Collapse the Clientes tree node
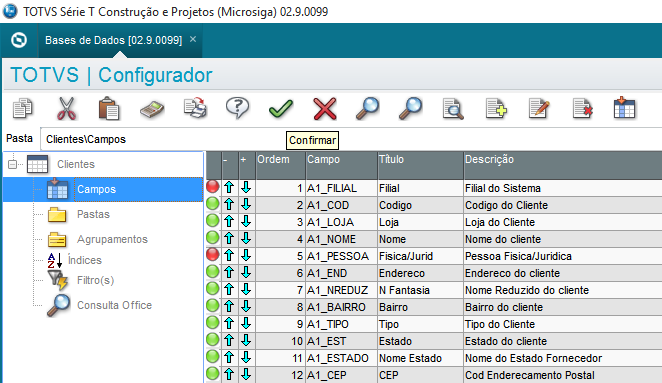This screenshot has width=662, height=383. pyautogui.click(x=13, y=164)
